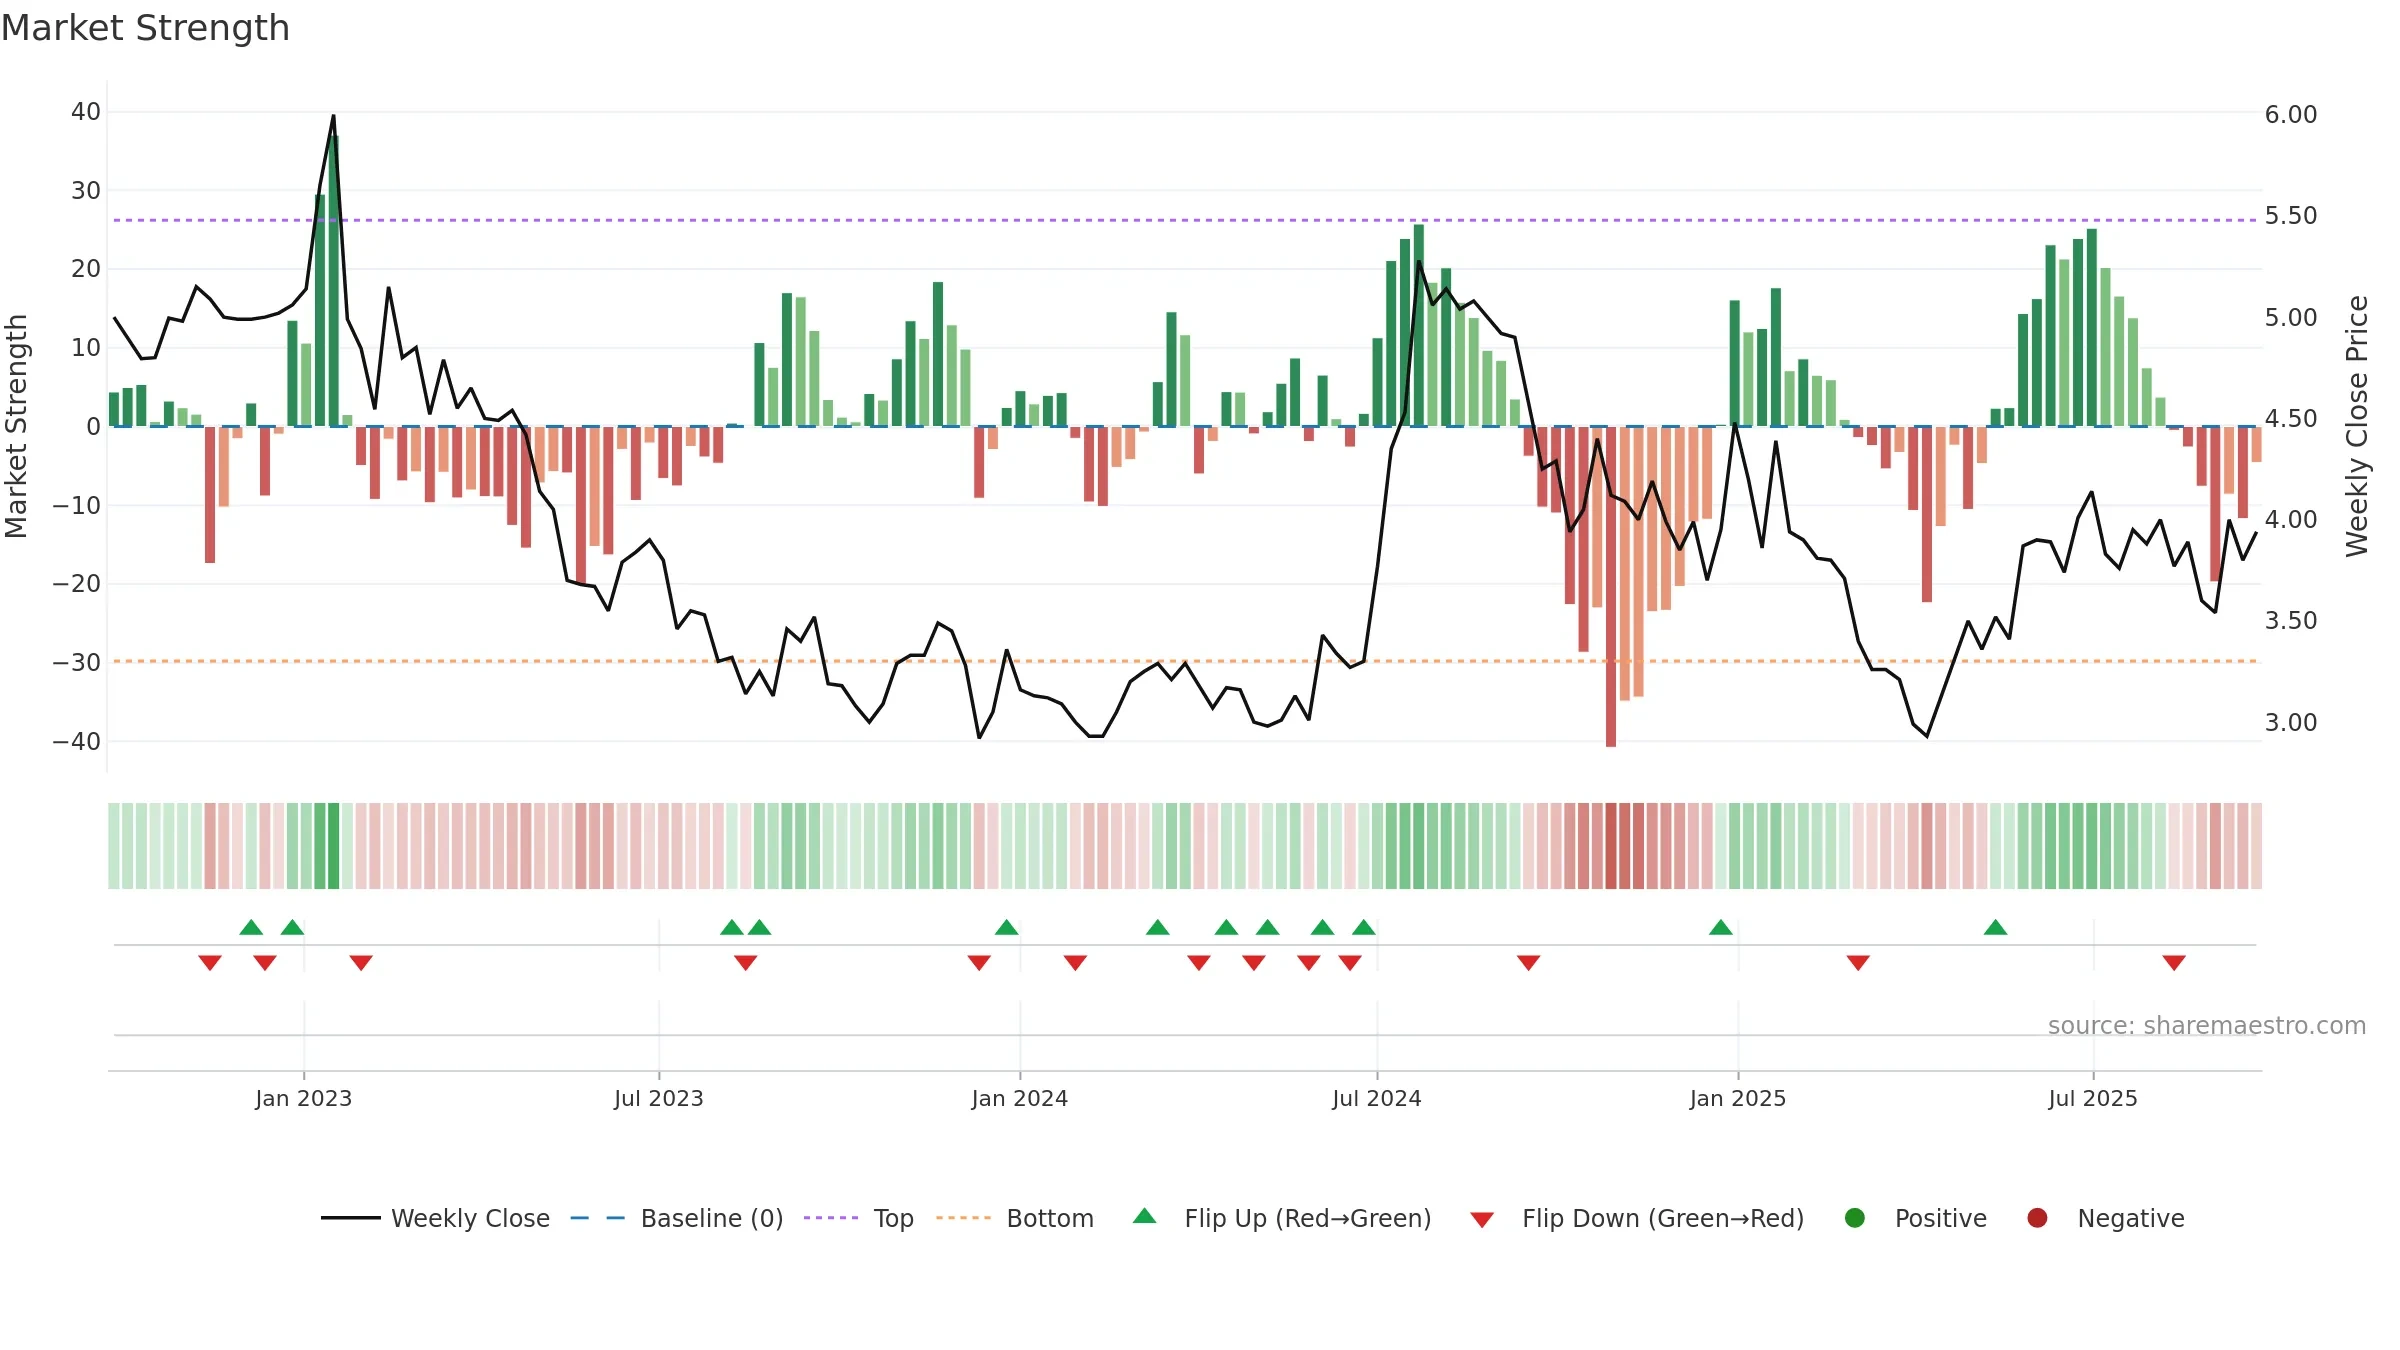Click the source: sharemaestro.com text
This screenshot has width=2400, height=1350.
click(2207, 1025)
